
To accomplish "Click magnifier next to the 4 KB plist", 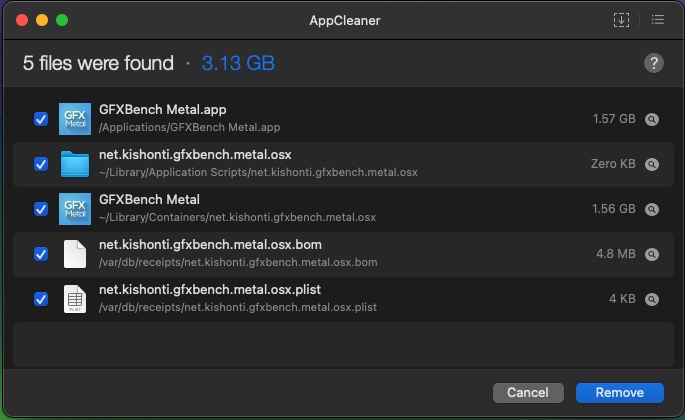I will 652,299.
